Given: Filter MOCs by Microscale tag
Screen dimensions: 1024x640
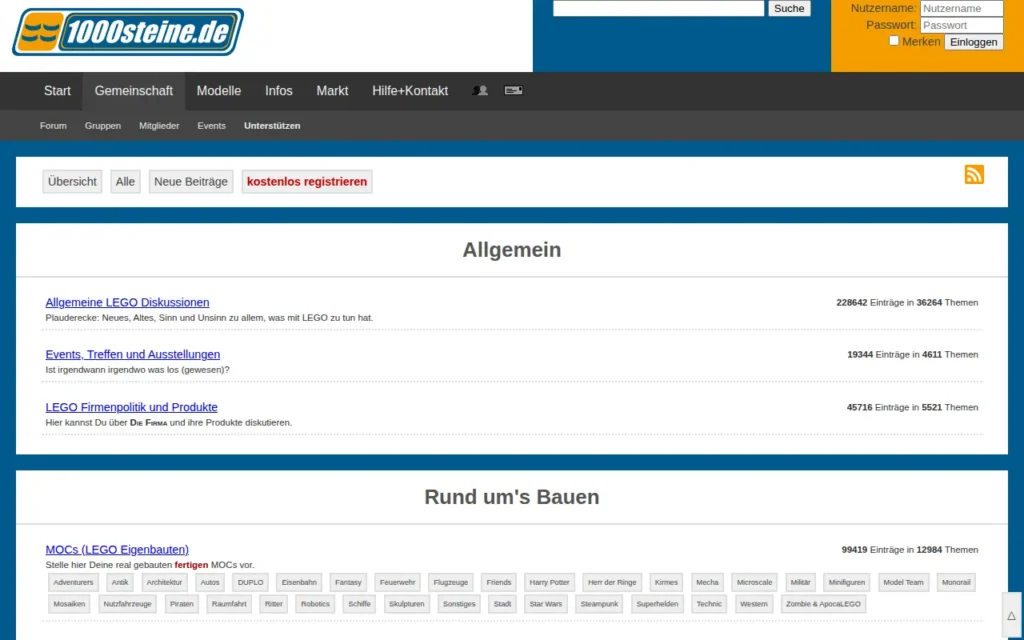Looking at the screenshot, I should tap(755, 583).
